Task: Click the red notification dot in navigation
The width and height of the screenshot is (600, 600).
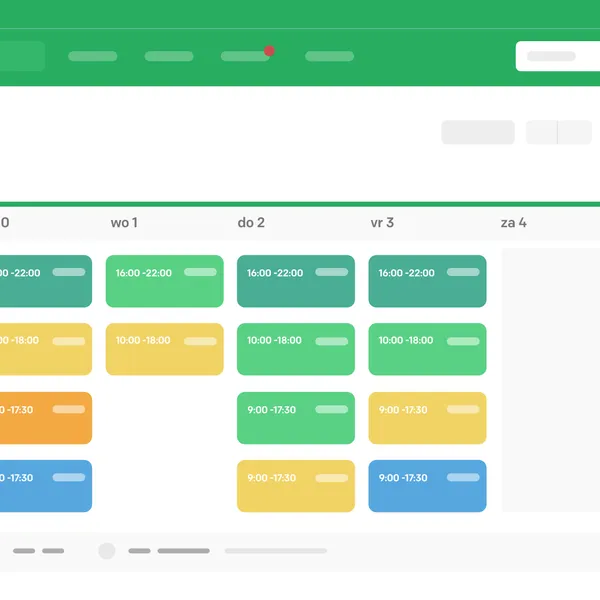Action: (269, 50)
